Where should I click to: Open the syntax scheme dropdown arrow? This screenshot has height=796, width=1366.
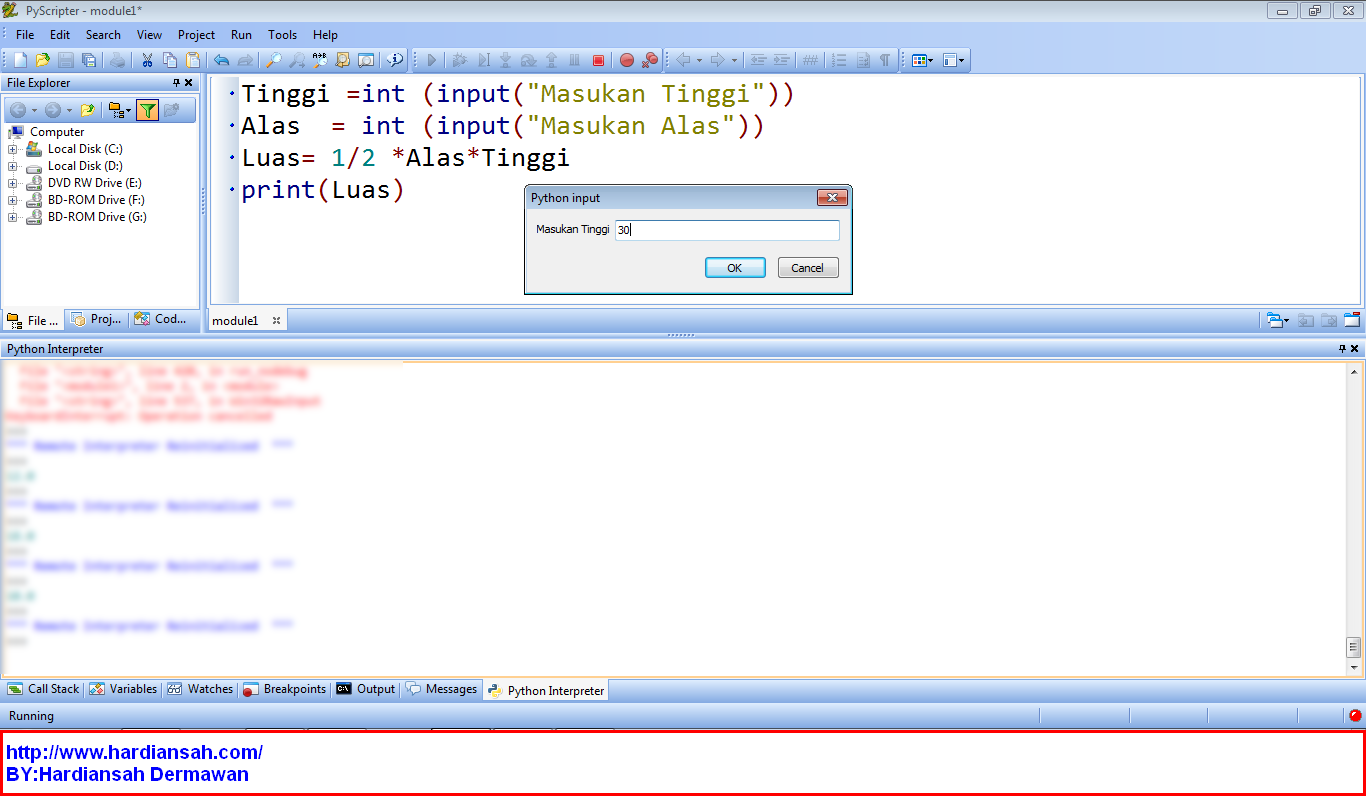tap(931, 60)
